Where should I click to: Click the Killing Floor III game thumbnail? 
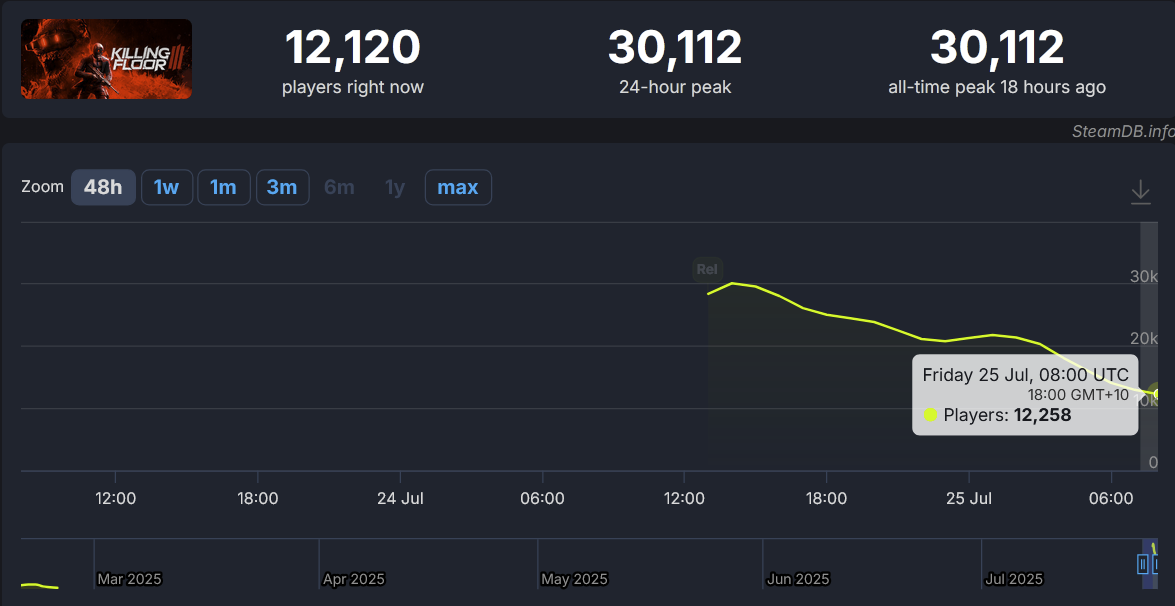[x=106, y=59]
